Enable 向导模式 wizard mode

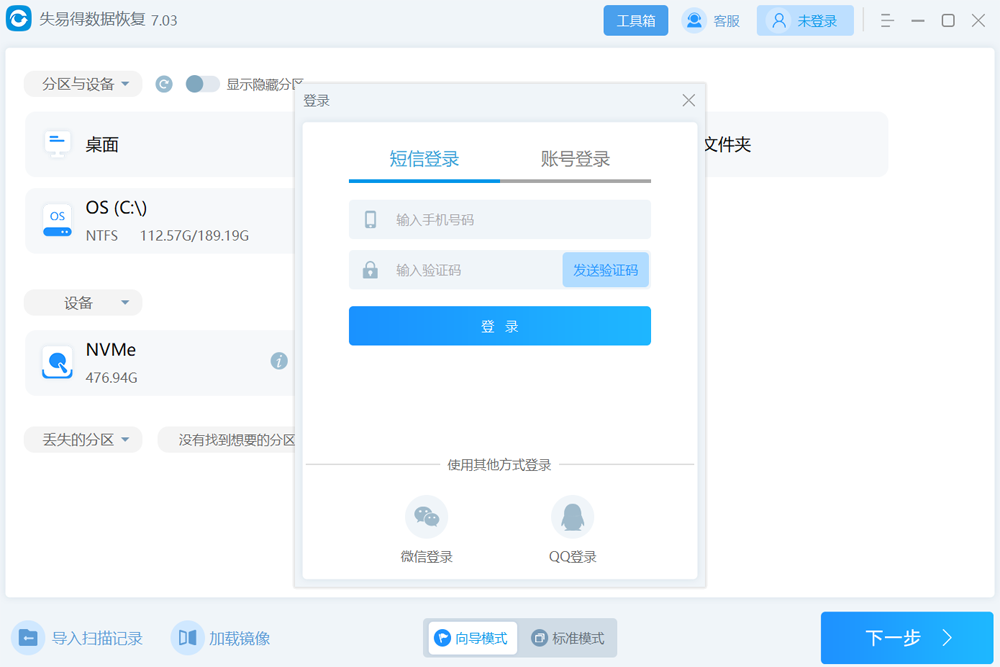pos(471,638)
